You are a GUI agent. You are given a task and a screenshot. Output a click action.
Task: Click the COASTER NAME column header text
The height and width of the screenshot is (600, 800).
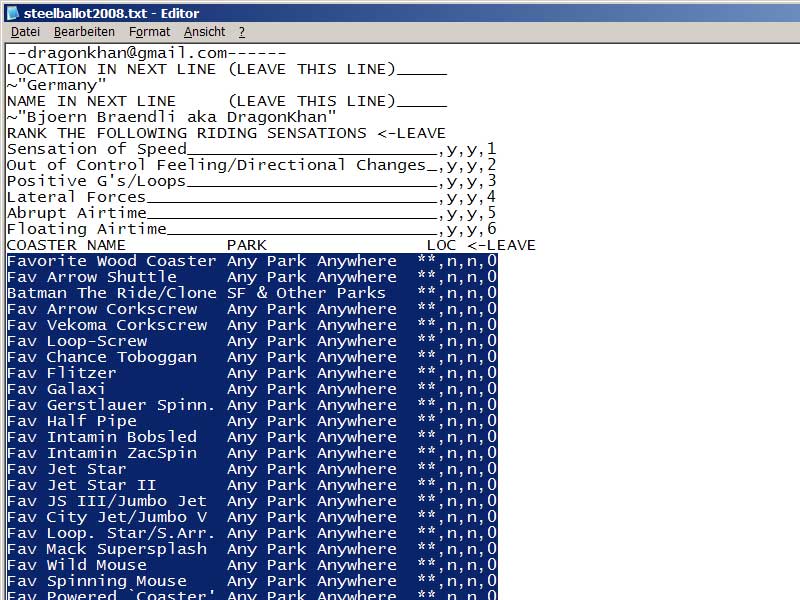point(67,245)
